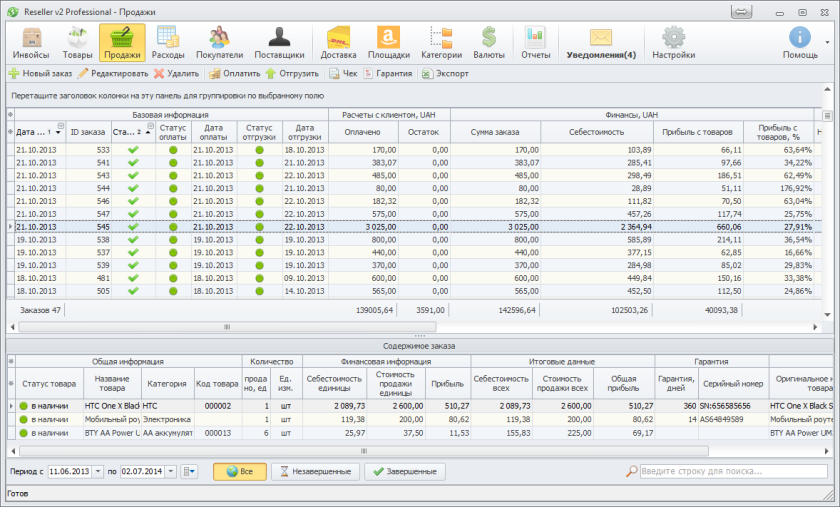840x507 pixels.
Task: Open the period start date dropdown
Action: [x=98, y=471]
